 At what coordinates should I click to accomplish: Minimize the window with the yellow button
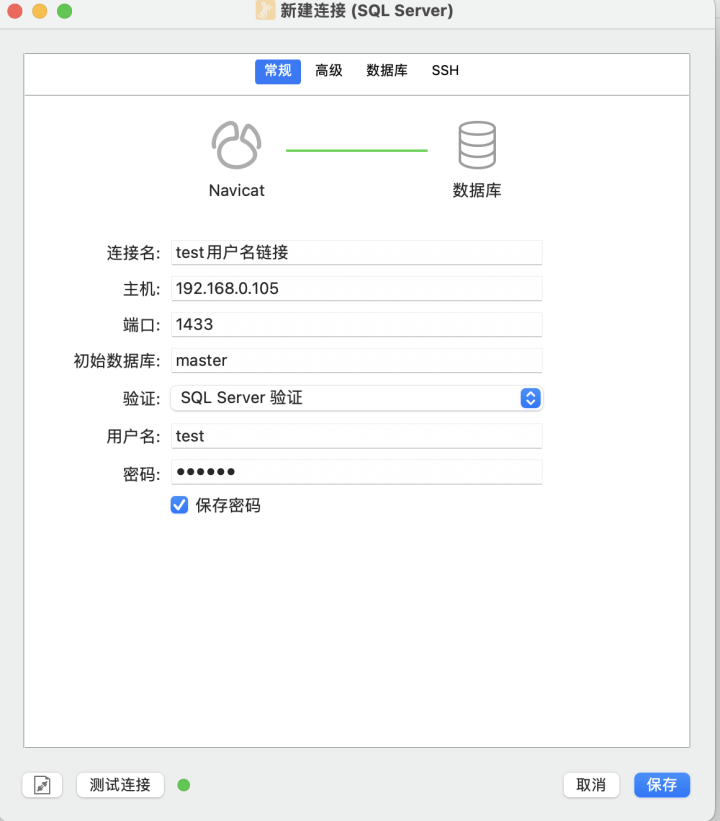[x=40, y=11]
